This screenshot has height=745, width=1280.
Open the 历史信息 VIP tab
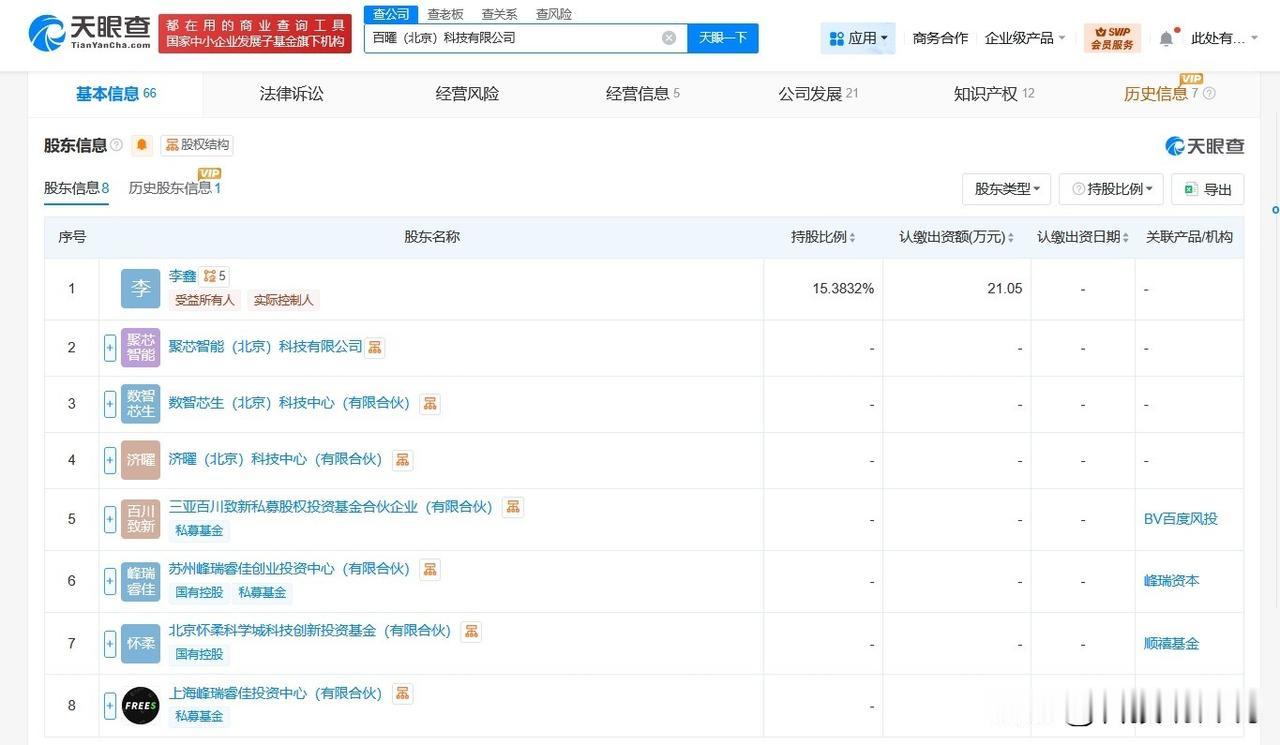(x=1160, y=94)
